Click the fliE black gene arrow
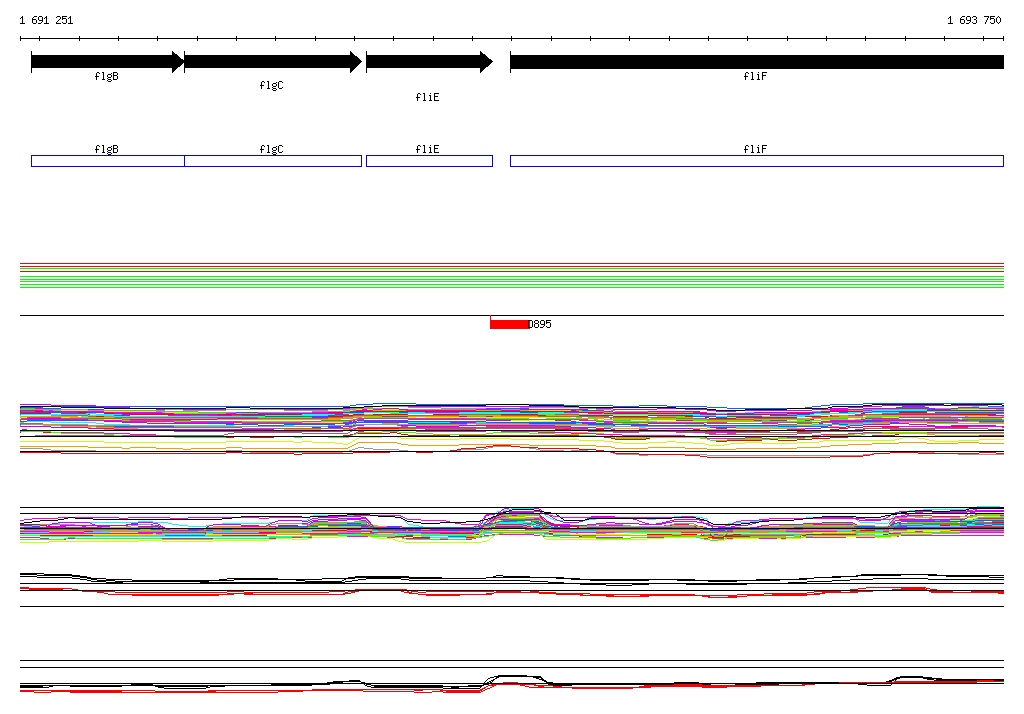This screenshot has height=714, width=1024. 429,62
